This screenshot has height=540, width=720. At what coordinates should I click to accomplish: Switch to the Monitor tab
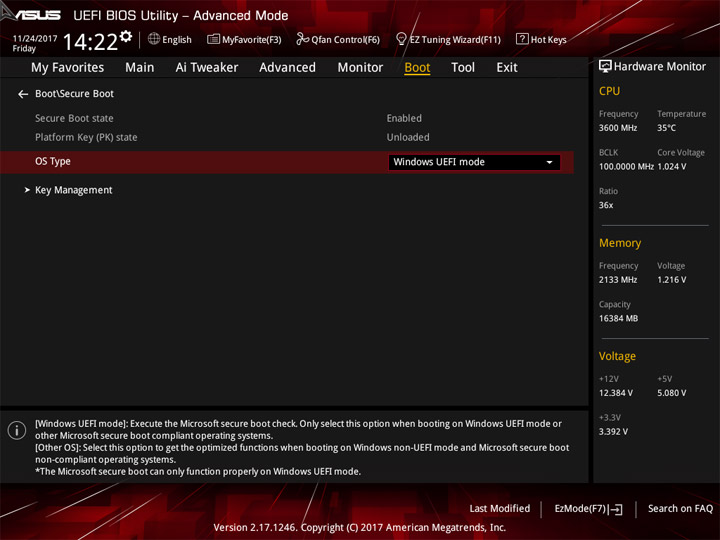click(x=360, y=68)
